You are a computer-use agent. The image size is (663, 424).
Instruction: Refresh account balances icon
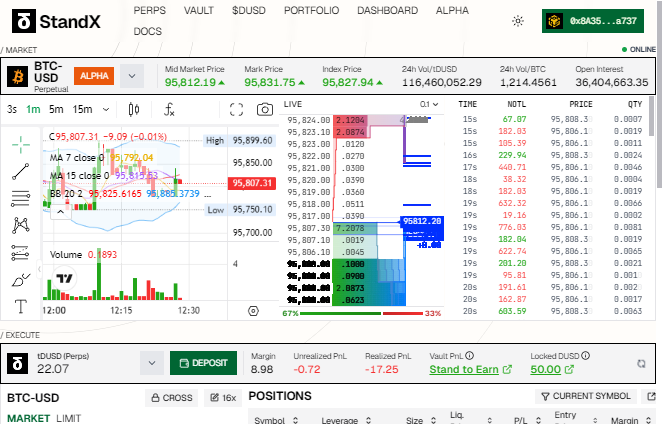click(641, 364)
